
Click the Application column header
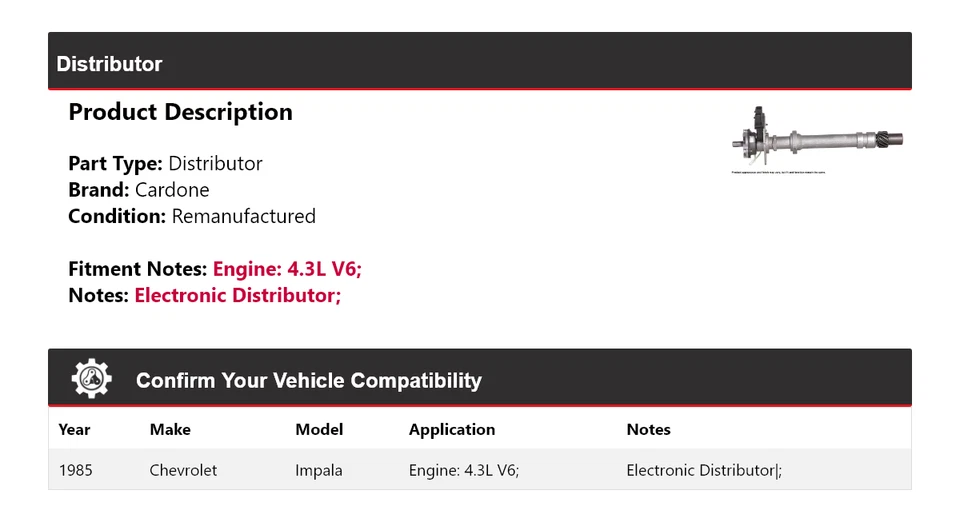(x=451, y=429)
